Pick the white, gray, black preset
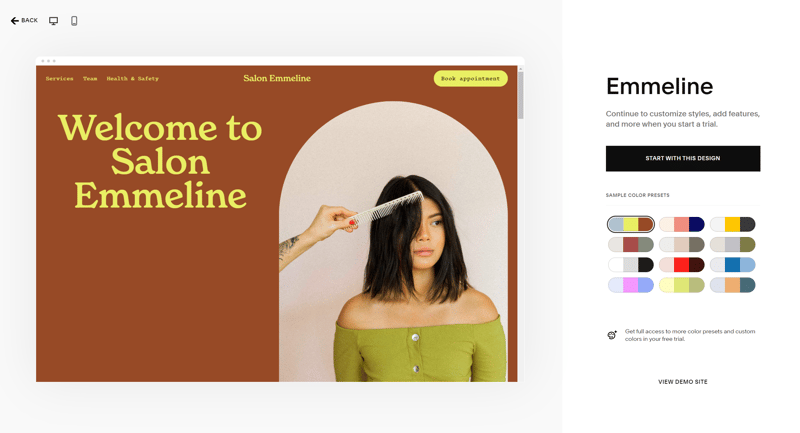This screenshot has height=433, width=800. [631, 265]
